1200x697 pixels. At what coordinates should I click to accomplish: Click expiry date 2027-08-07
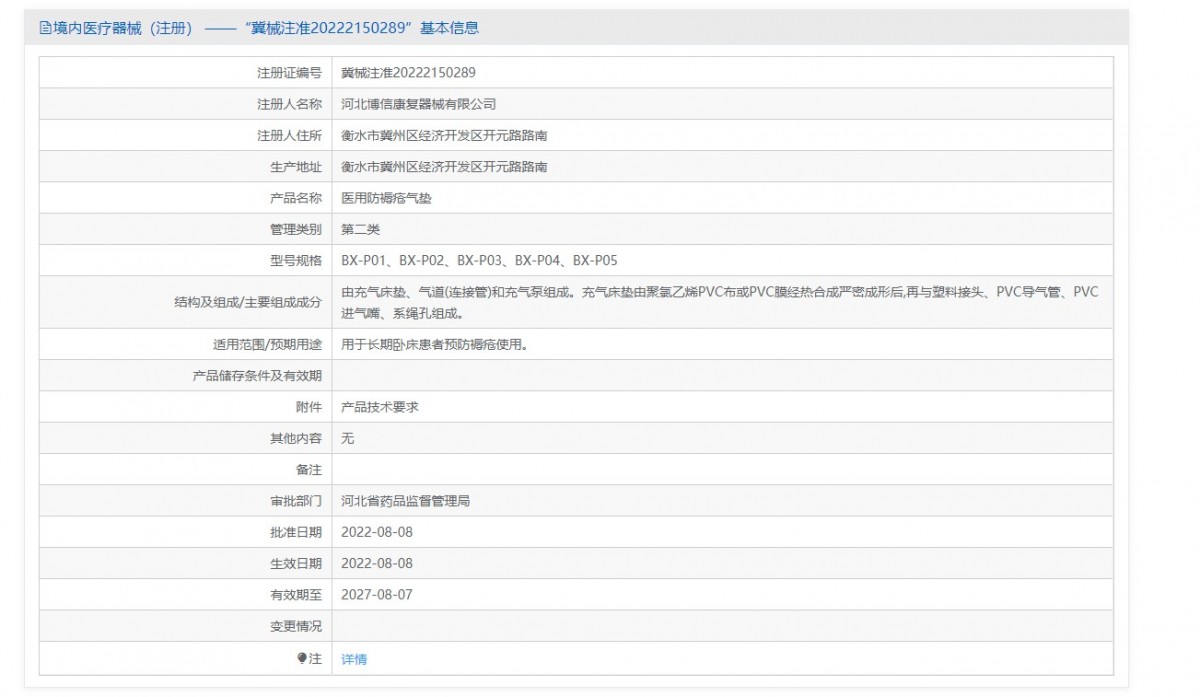(376, 595)
